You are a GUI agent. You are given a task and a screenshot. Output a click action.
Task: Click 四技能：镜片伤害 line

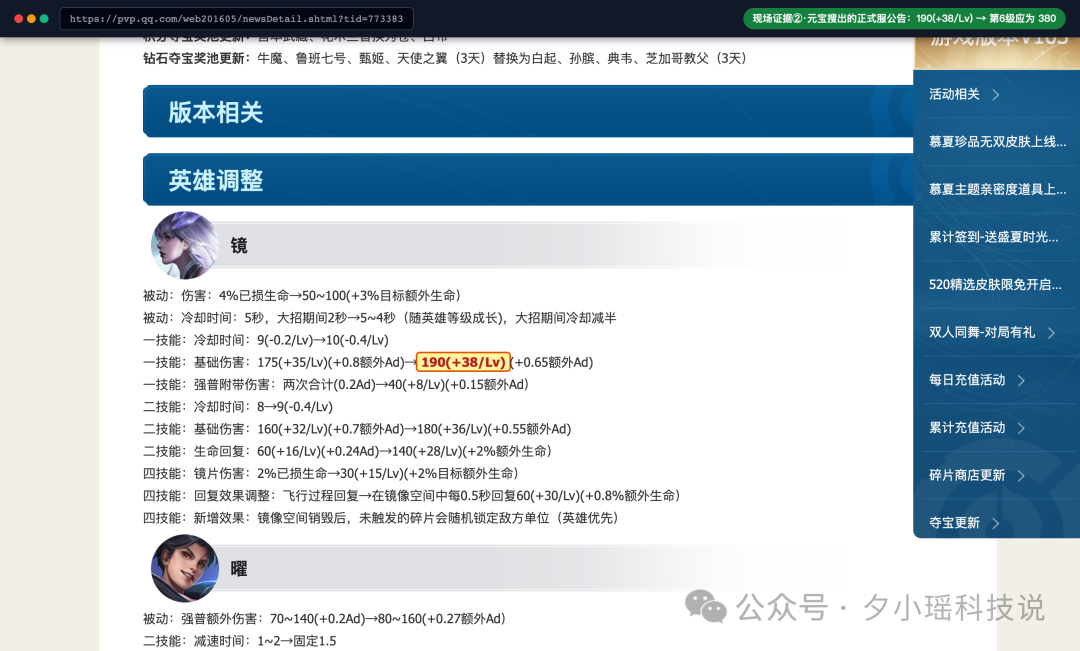(331, 473)
